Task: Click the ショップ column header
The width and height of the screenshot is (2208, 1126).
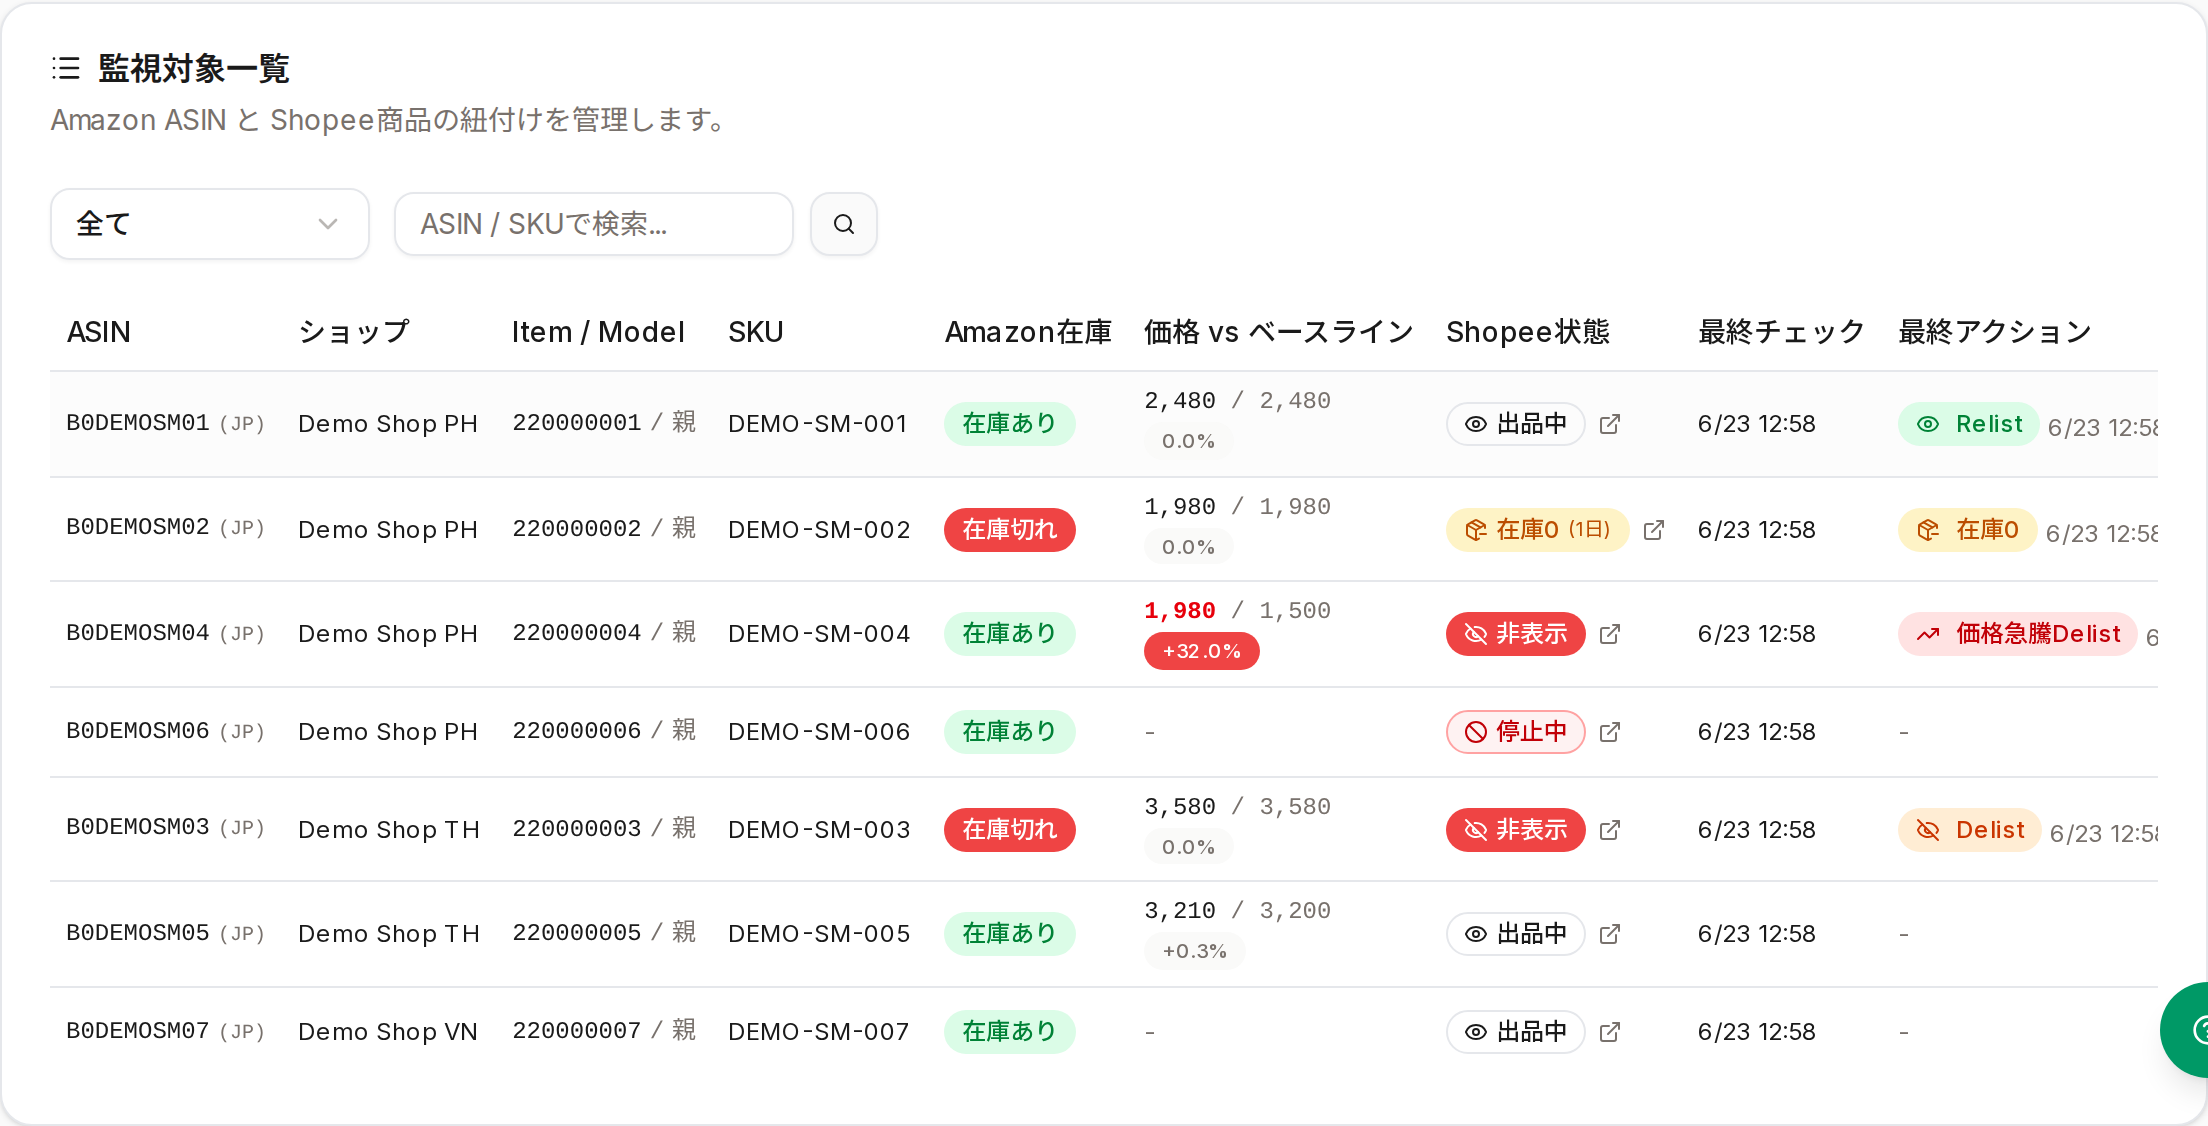Action: pos(354,332)
